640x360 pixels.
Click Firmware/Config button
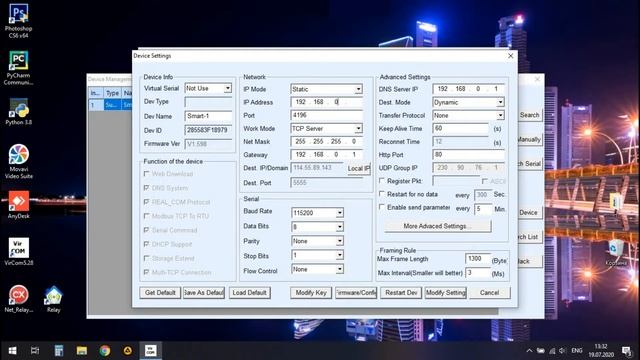coord(356,293)
